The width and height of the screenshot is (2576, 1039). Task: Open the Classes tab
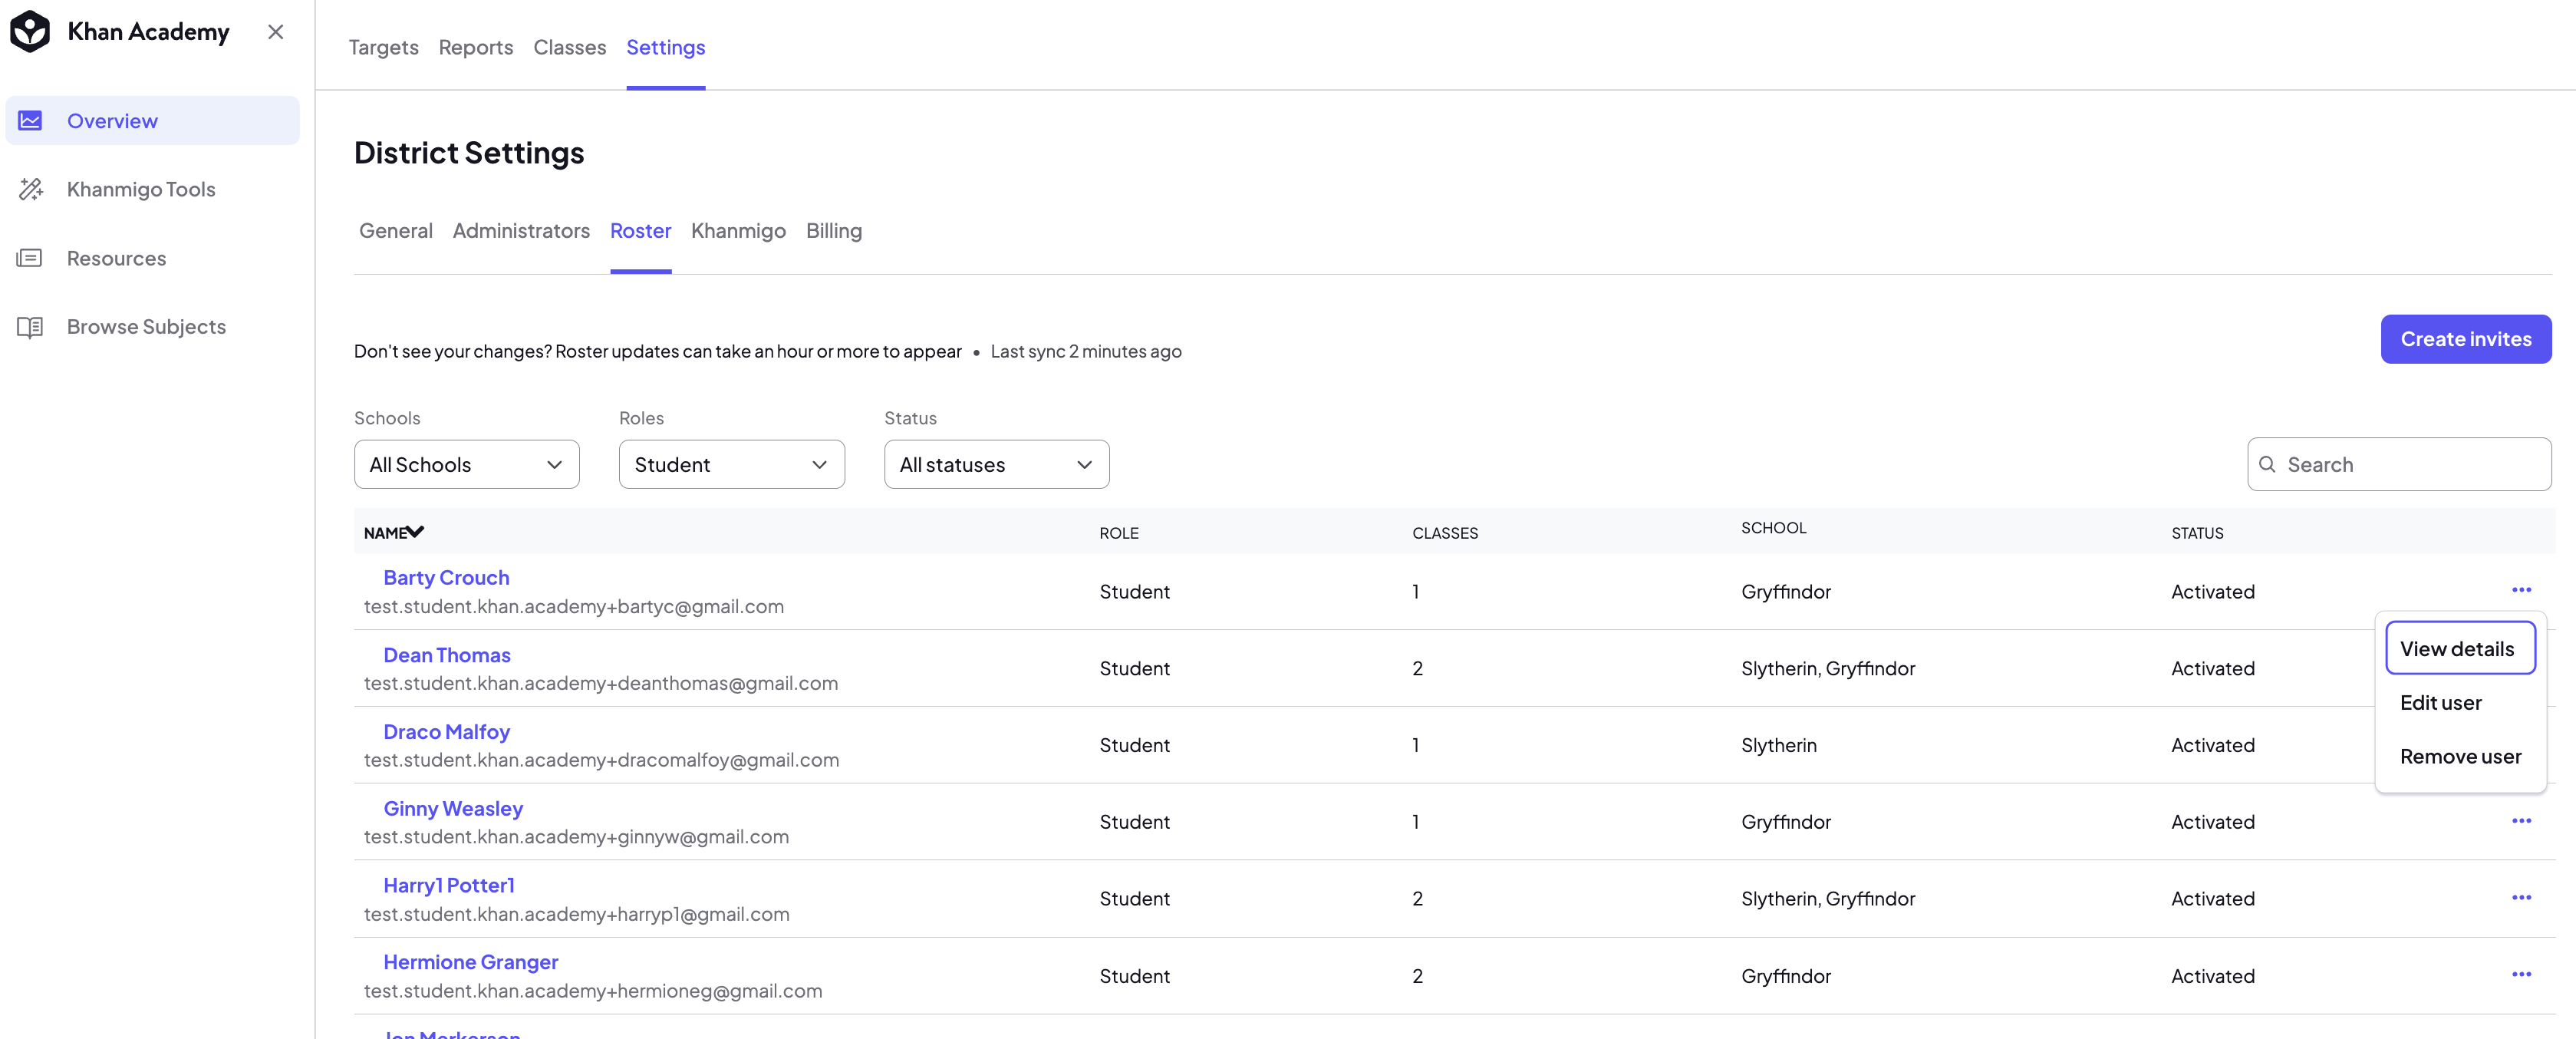570,47
